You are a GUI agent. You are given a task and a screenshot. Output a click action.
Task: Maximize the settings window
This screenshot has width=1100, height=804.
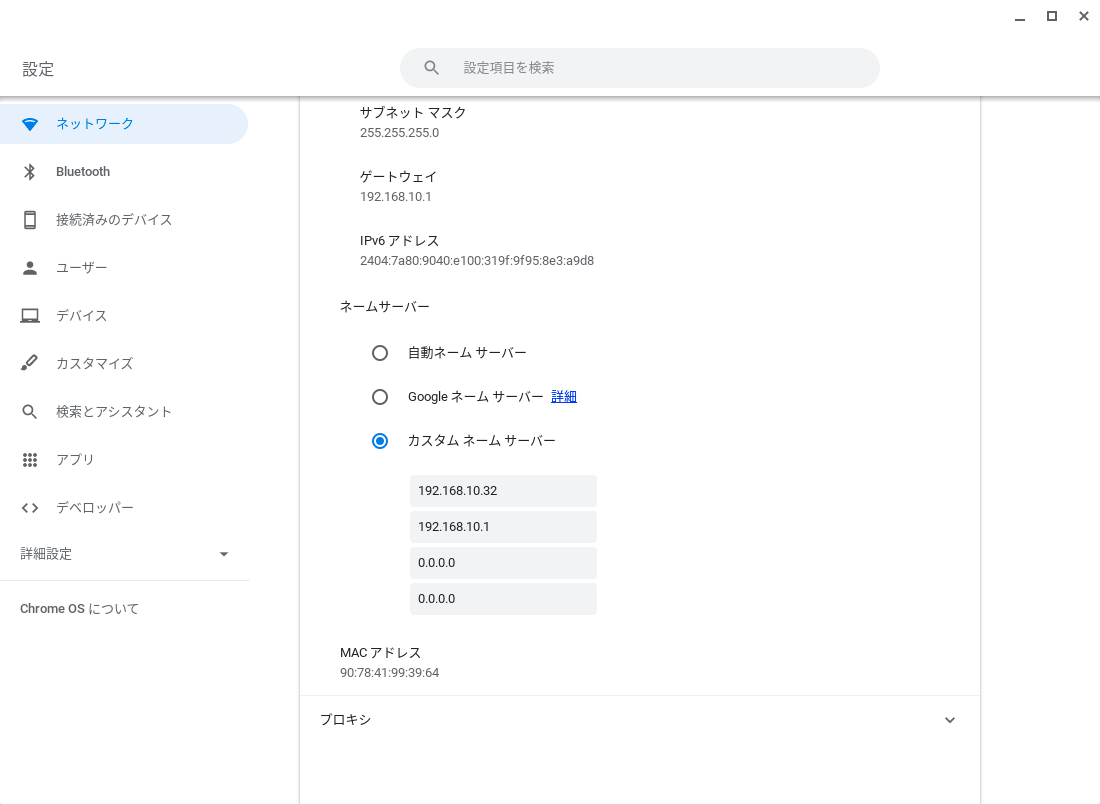click(x=1052, y=16)
